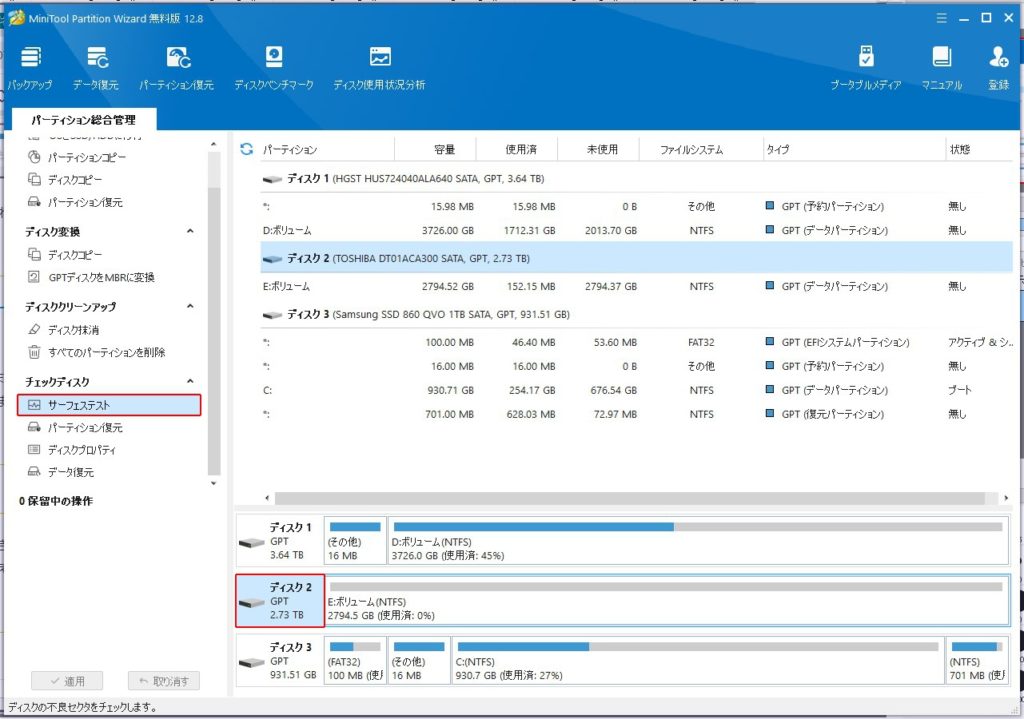Collapse the ディスククリーンアップ section
Viewport: 1024px width, 719px height.
pos(191,307)
